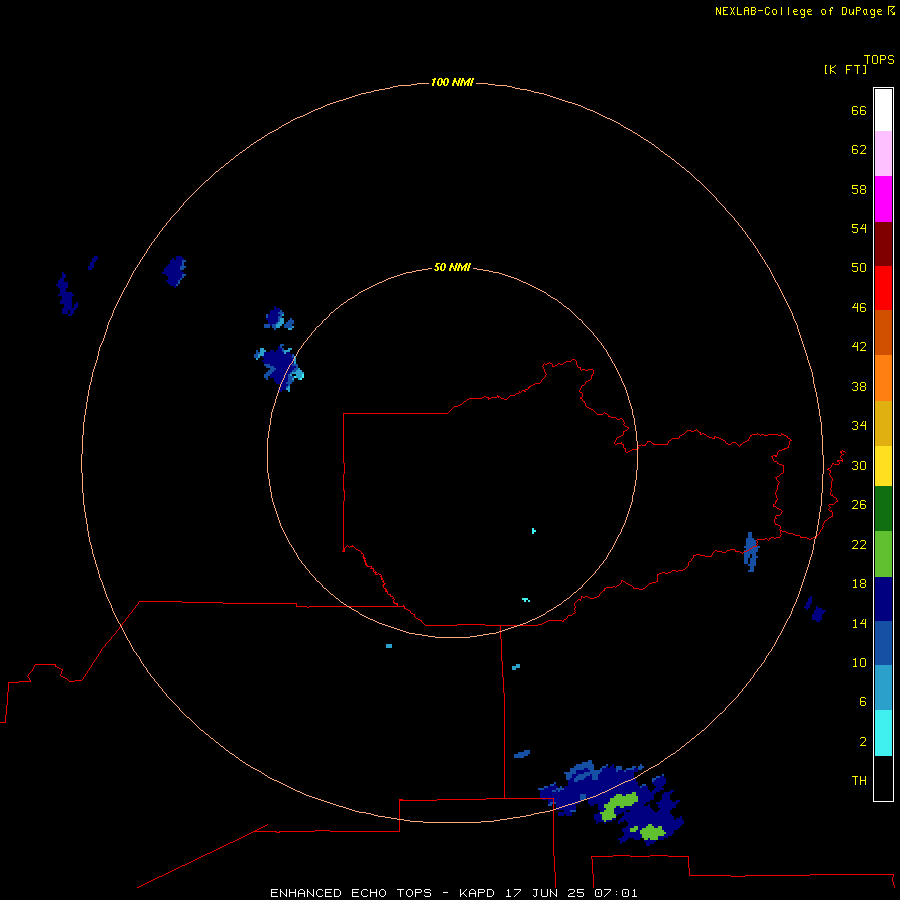Click the '[K FT]' units label

[845, 69]
